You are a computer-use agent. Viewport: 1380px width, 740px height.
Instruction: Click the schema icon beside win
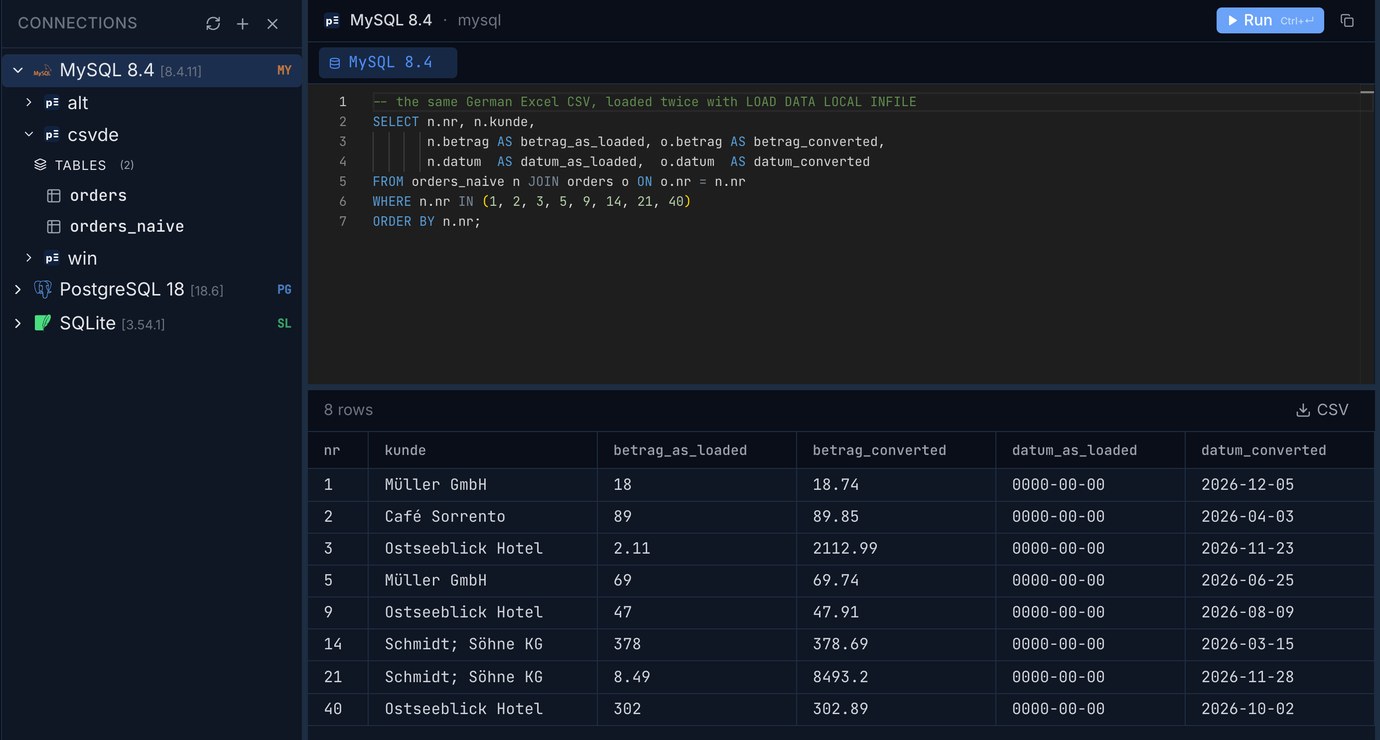click(x=52, y=258)
